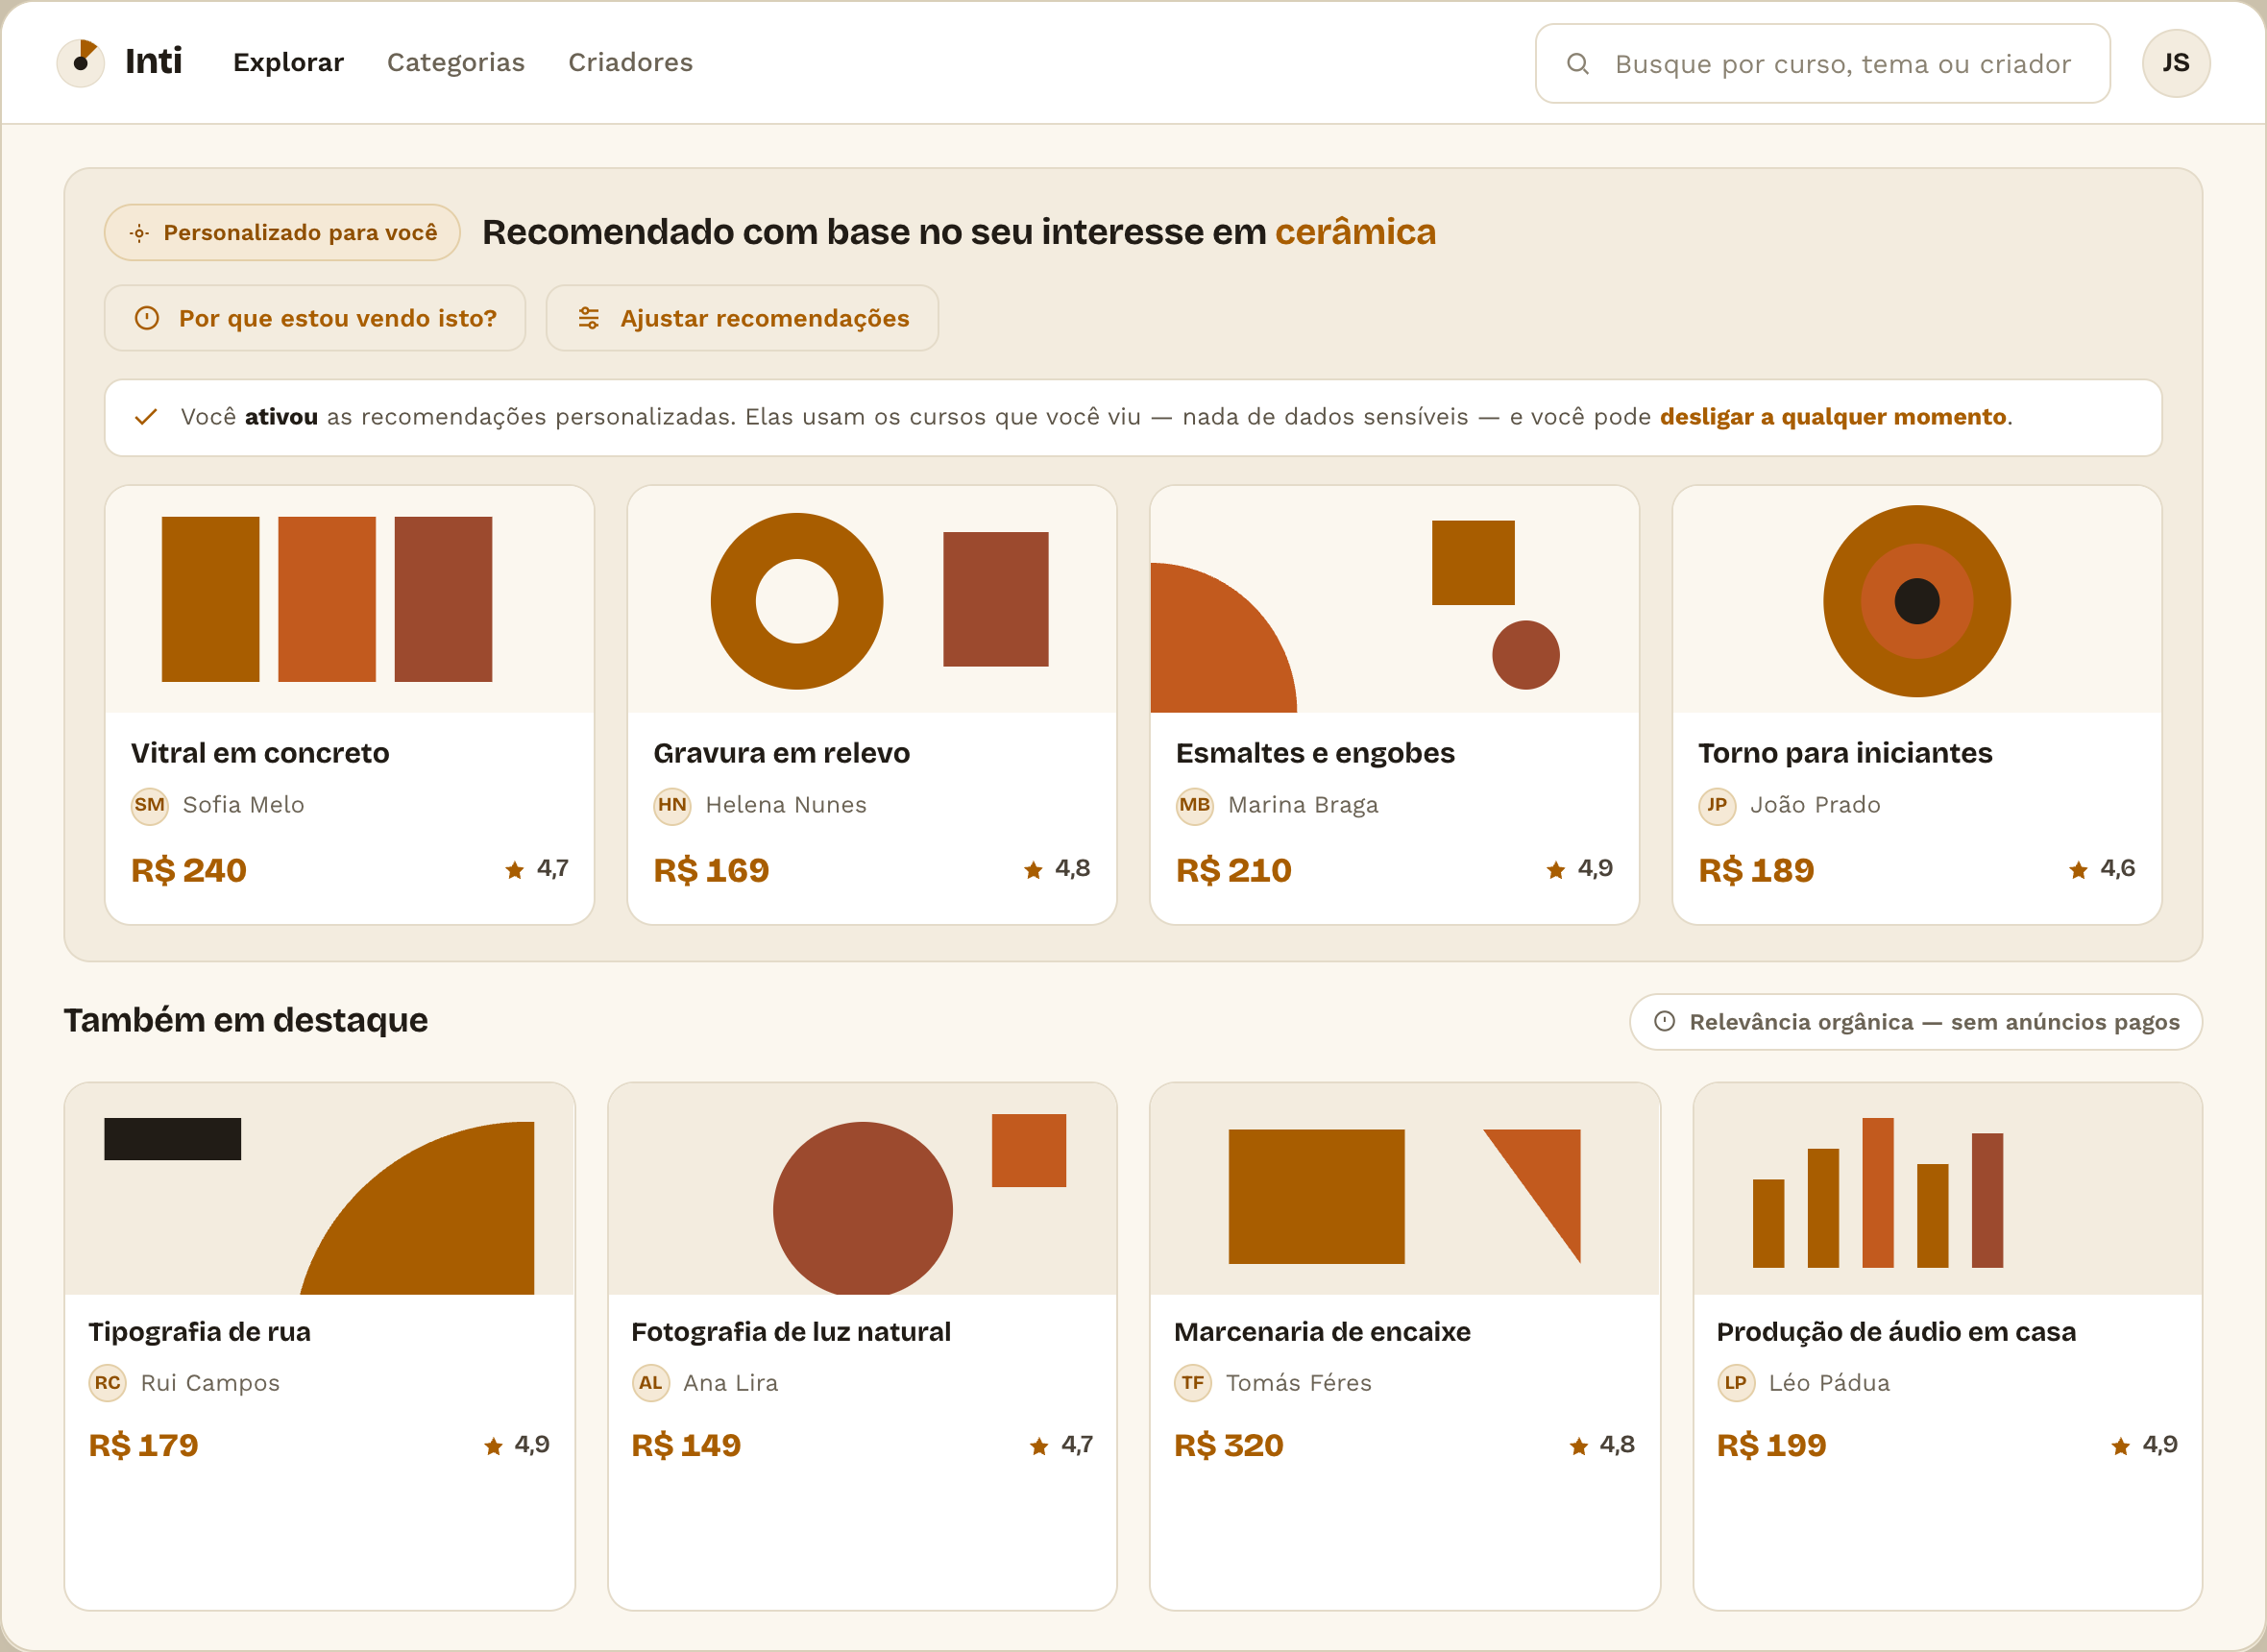This screenshot has height=1652, width=2267.
Task: Open the Criadores nav item
Action: (x=631, y=63)
